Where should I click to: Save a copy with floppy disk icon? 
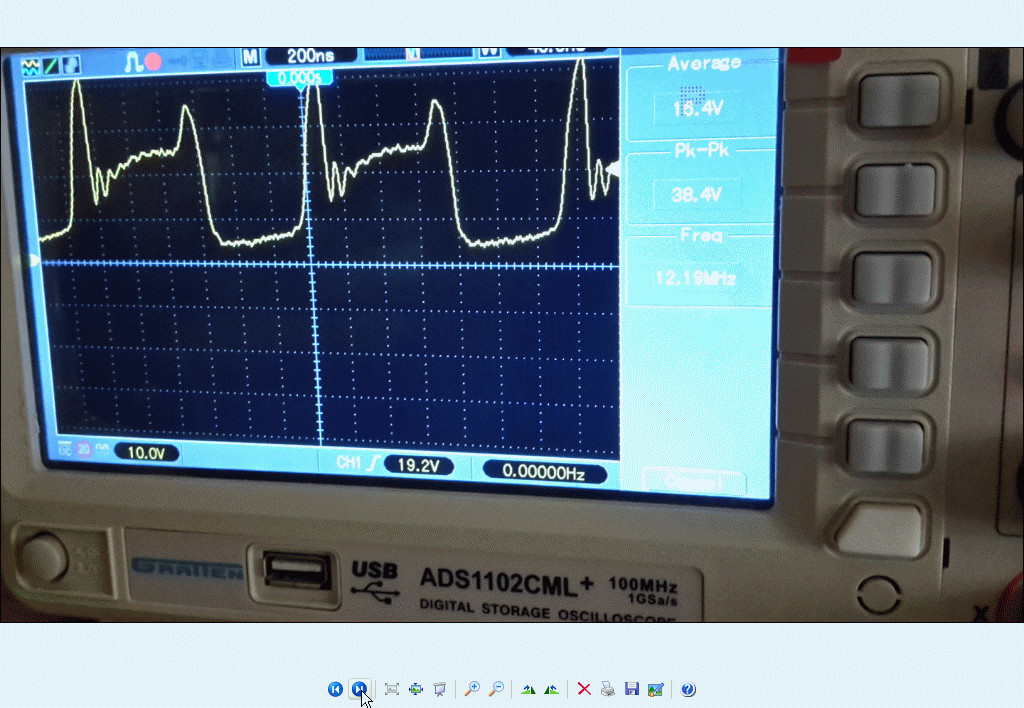(x=631, y=689)
